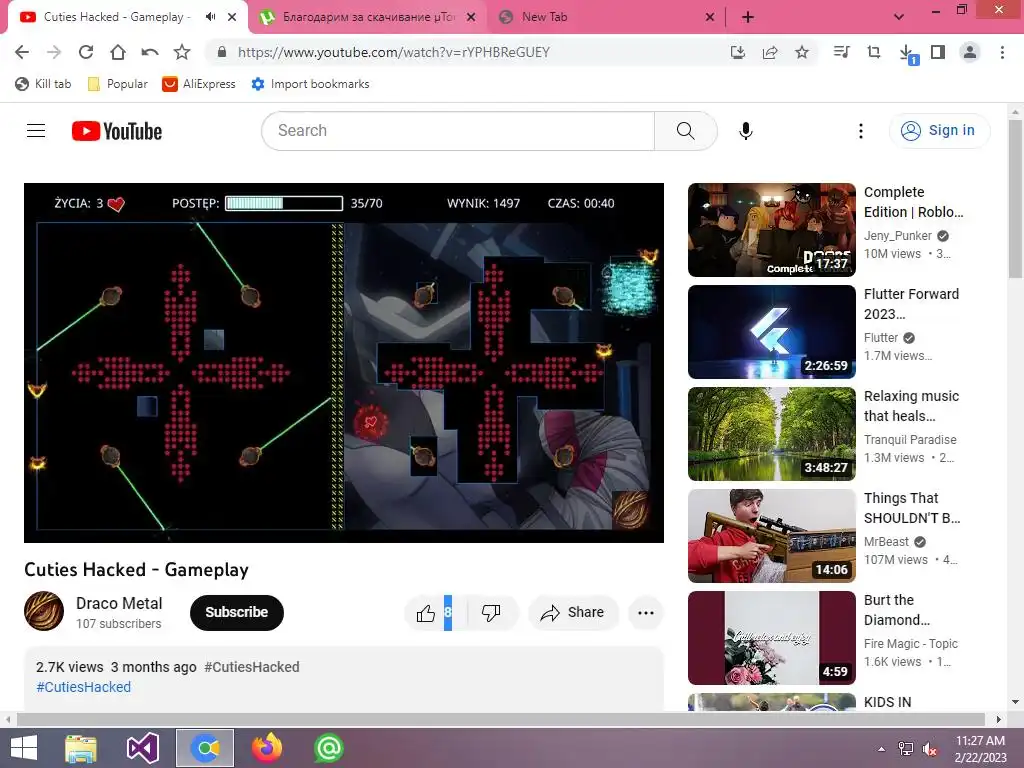Open the Flutter Forward 2023 video thumbnail
This screenshot has height=768, width=1024.
(x=771, y=332)
